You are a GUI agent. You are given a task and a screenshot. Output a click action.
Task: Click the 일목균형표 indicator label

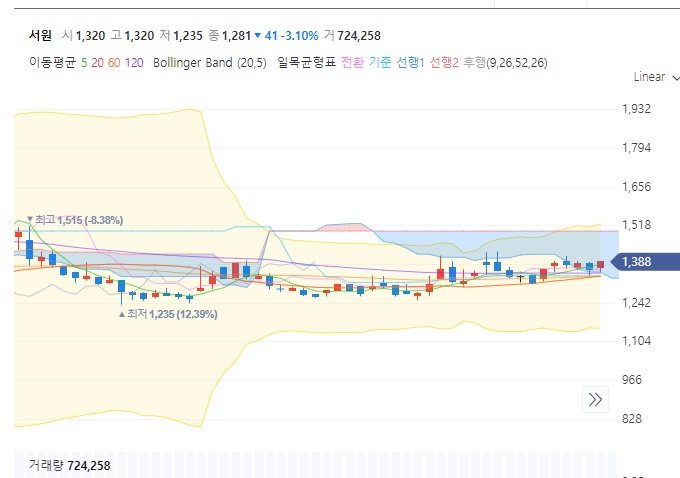307,62
